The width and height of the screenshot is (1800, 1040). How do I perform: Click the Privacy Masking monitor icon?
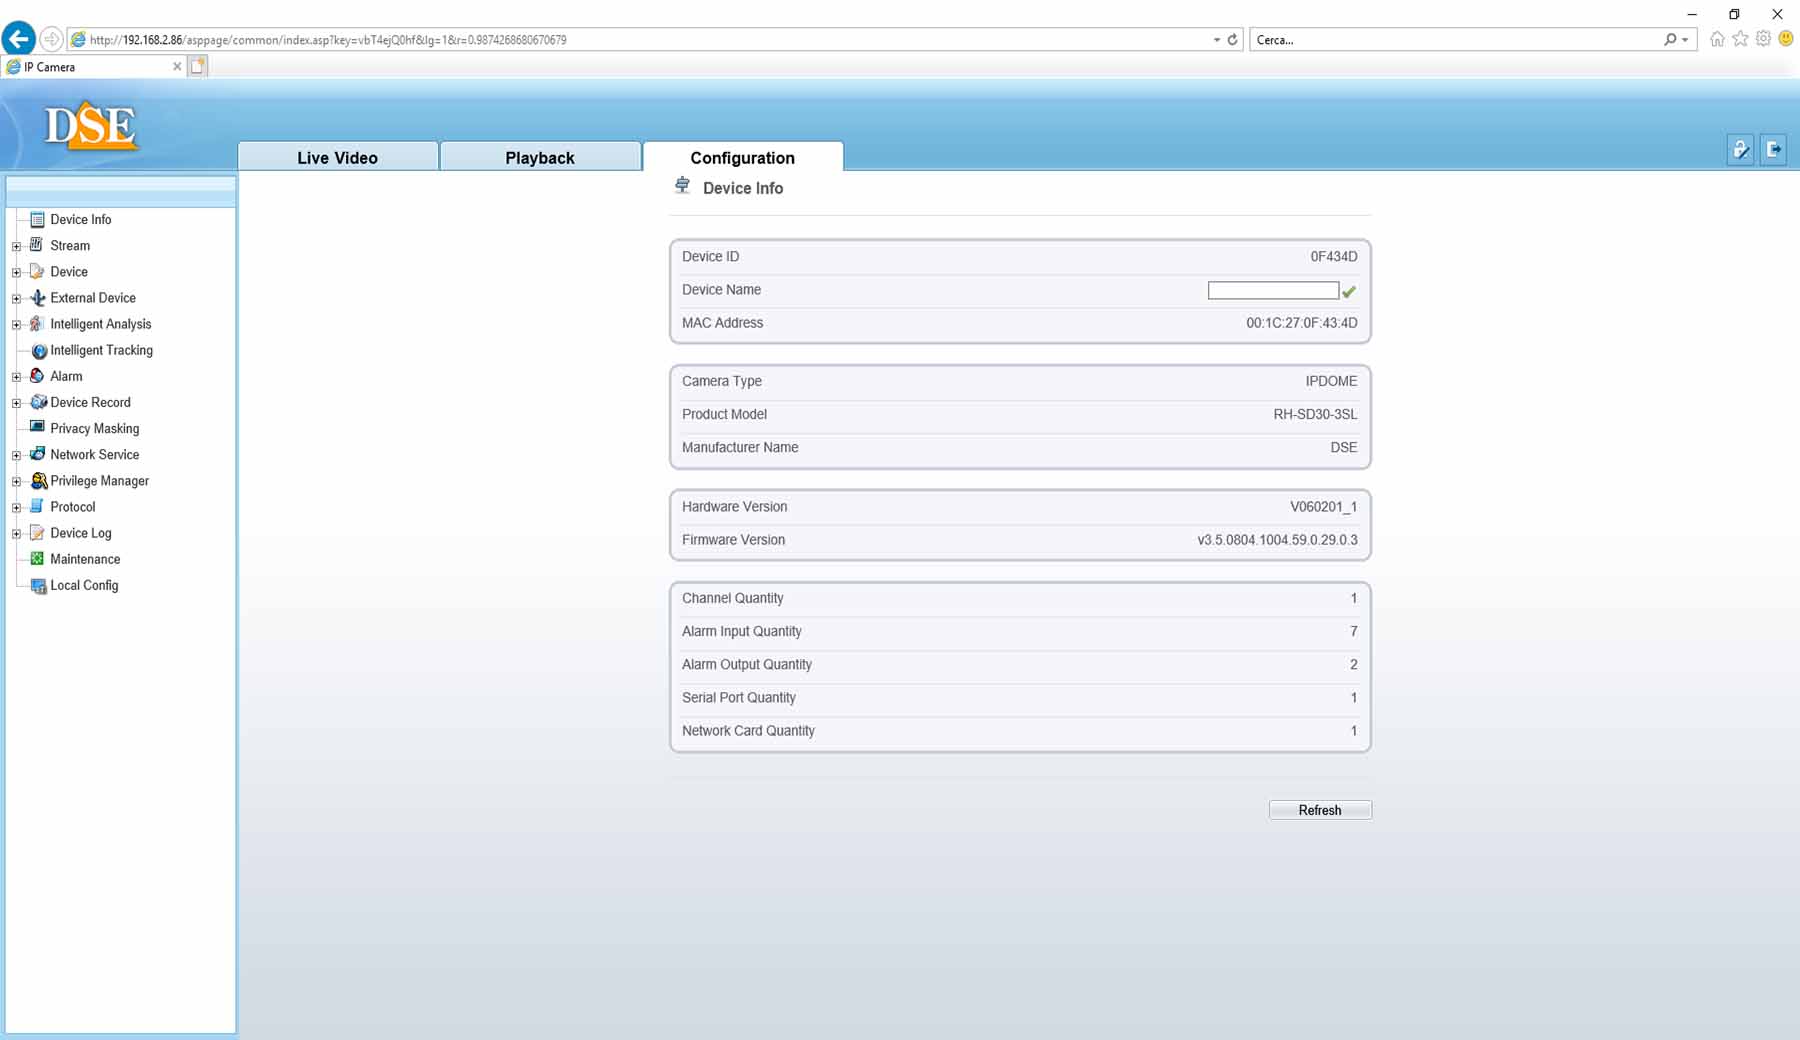(x=37, y=427)
